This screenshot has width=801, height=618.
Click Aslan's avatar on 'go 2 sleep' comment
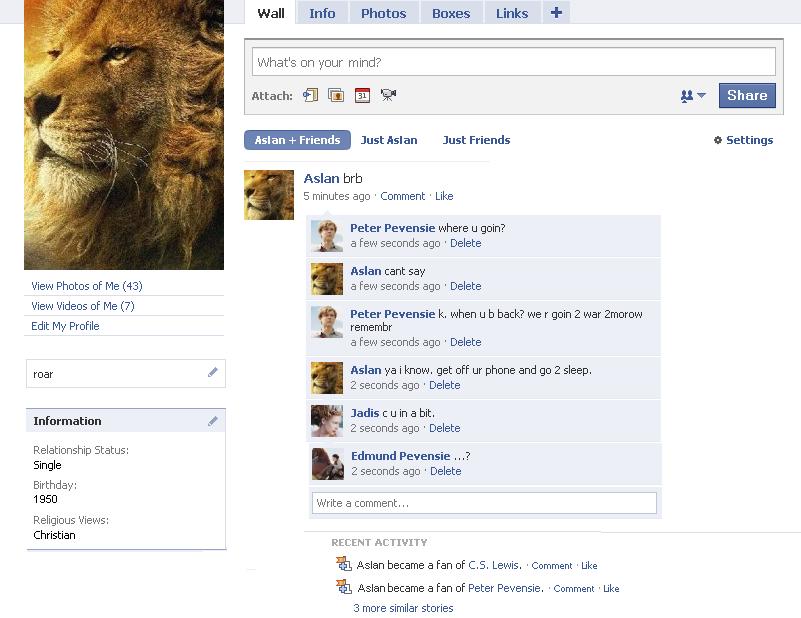pos(327,378)
